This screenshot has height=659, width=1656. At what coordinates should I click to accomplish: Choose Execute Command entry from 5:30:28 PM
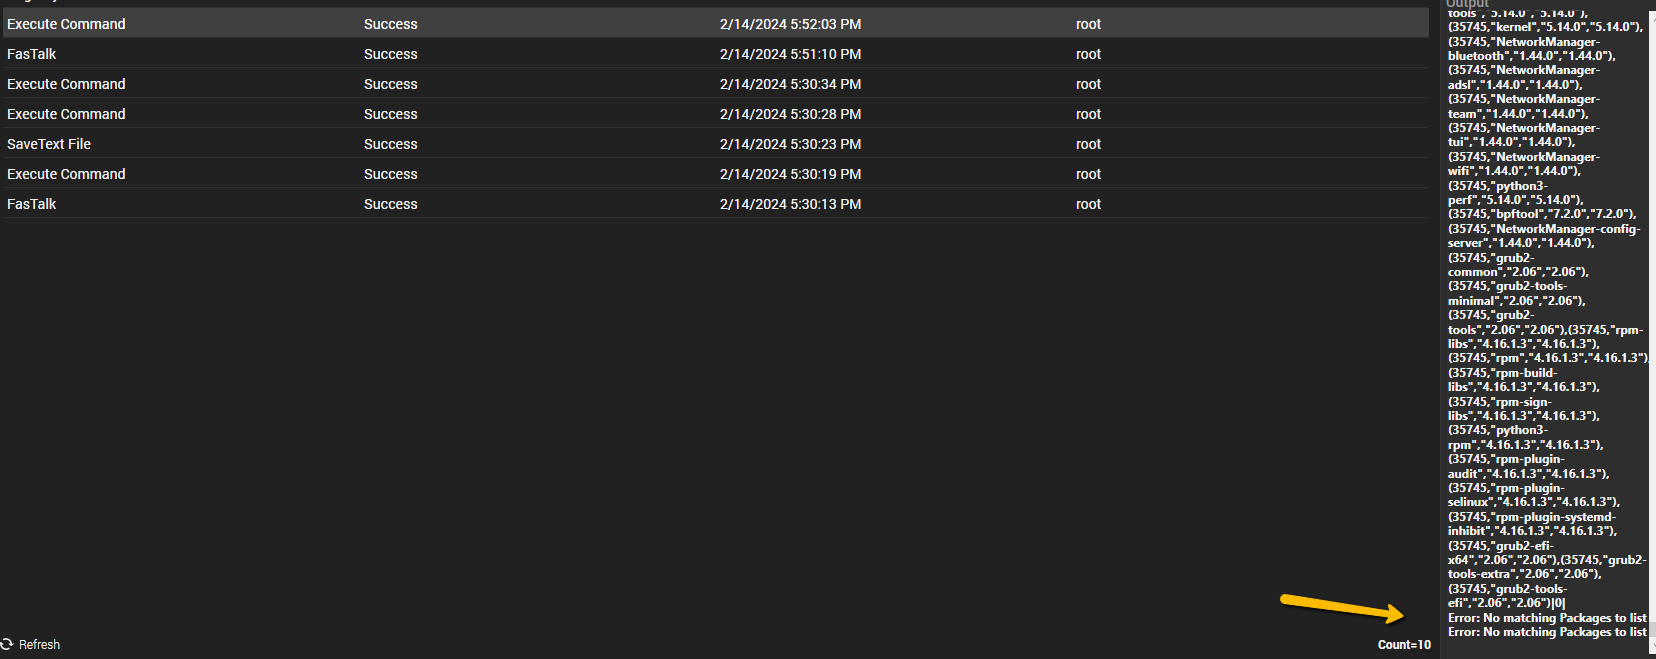coord(66,114)
